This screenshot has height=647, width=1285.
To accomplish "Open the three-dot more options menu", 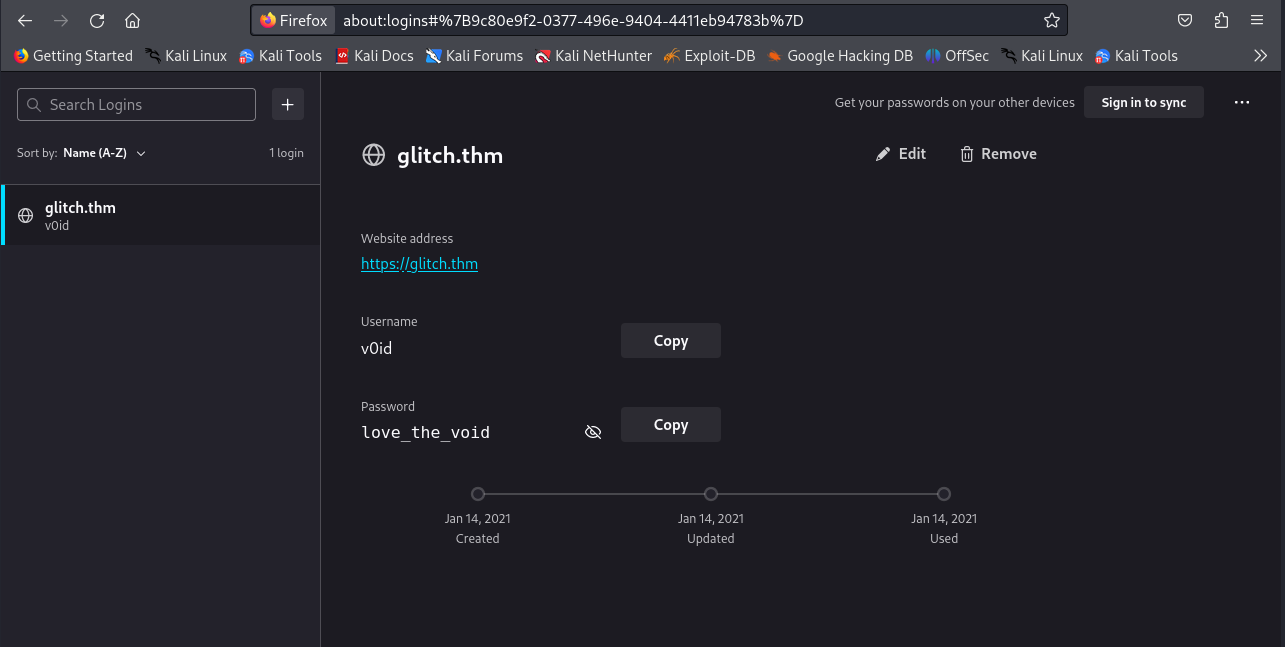I will 1242,102.
